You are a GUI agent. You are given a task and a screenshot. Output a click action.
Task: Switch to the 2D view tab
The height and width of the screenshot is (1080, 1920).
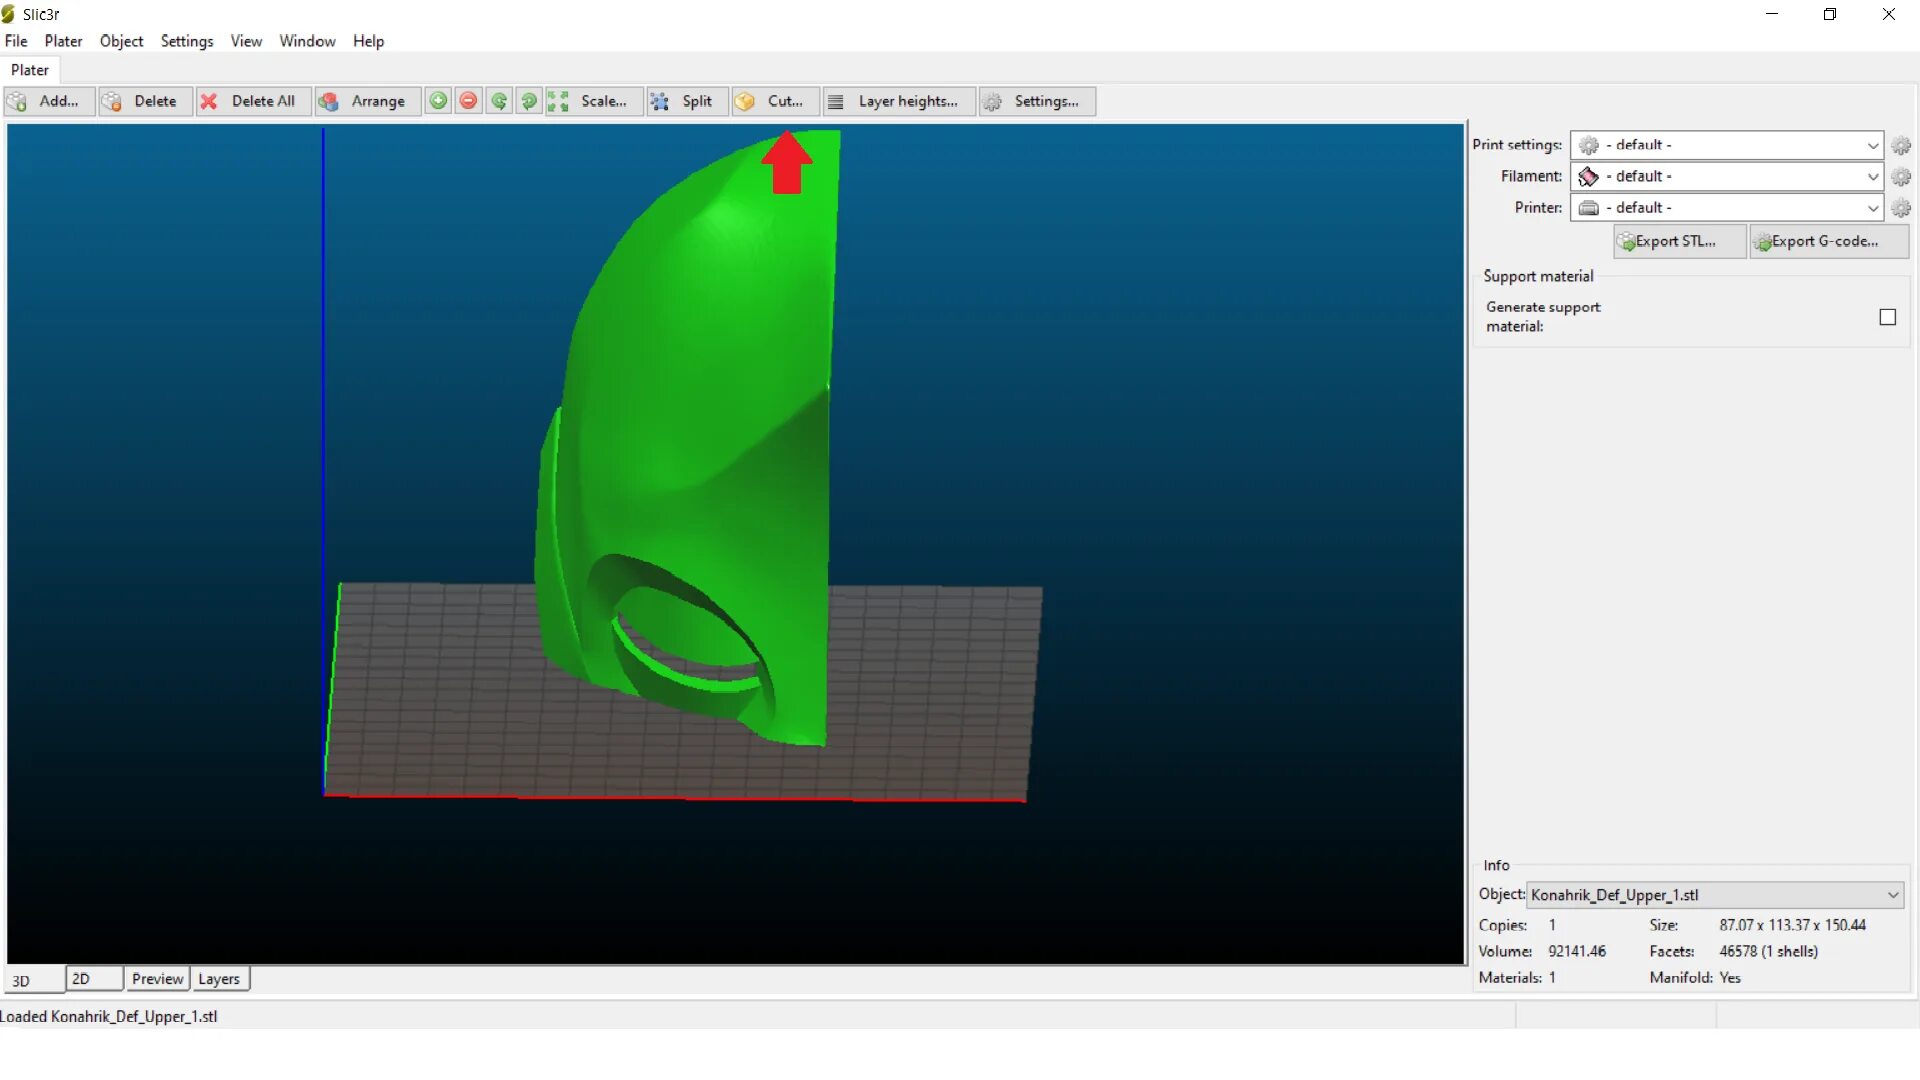coord(94,979)
